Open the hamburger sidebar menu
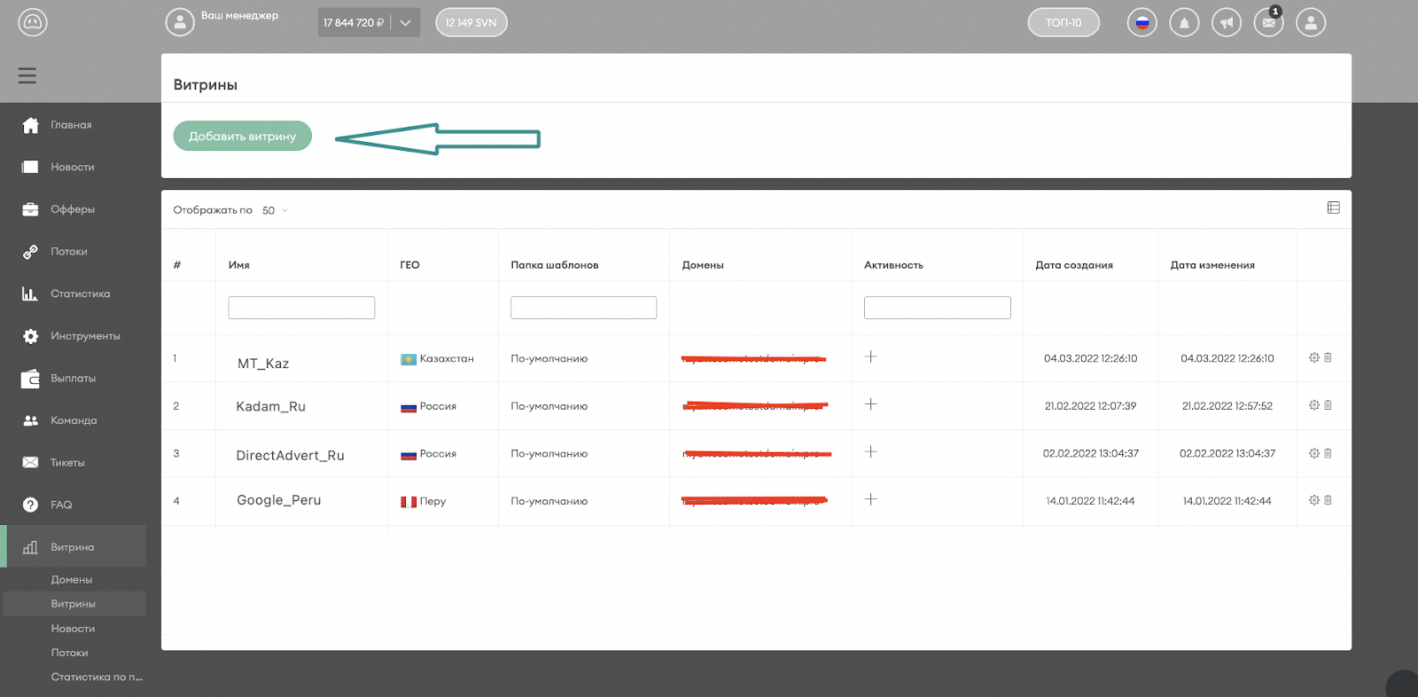1418x697 pixels. tap(27, 75)
